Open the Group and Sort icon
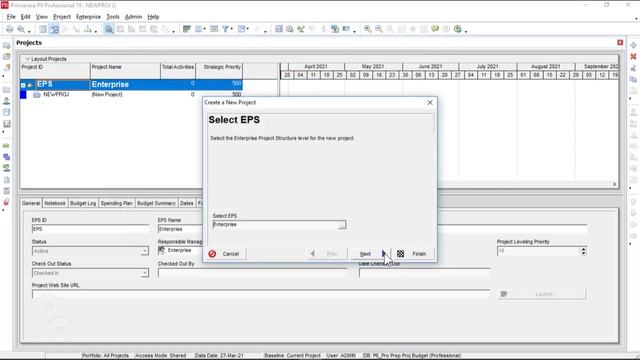The width and height of the screenshot is (640, 360). [x=242, y=29]
